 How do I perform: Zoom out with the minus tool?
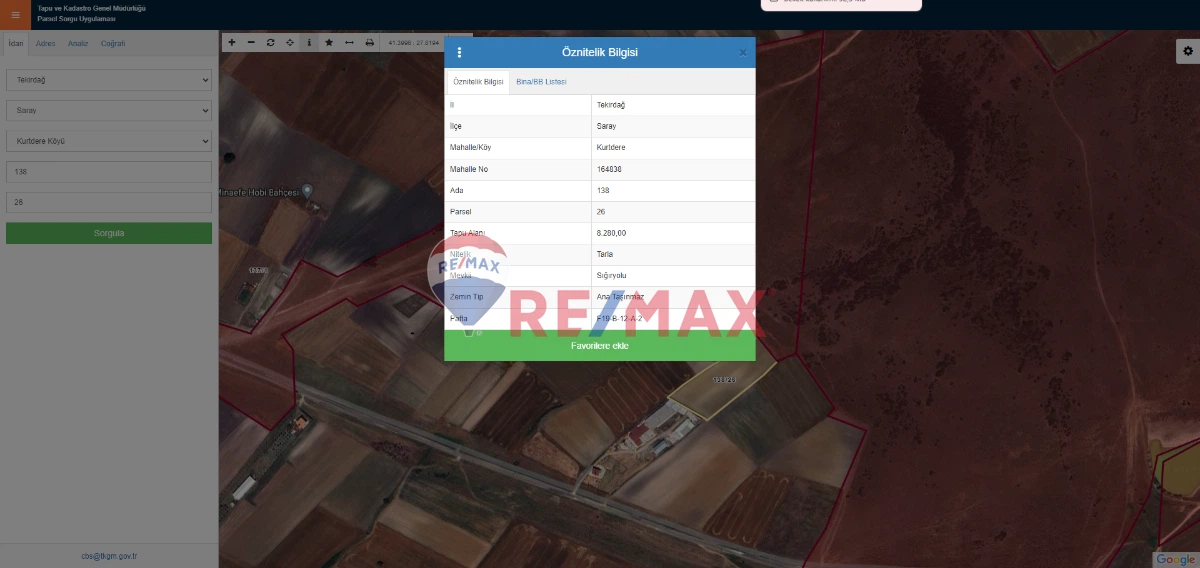coord(251,42)
